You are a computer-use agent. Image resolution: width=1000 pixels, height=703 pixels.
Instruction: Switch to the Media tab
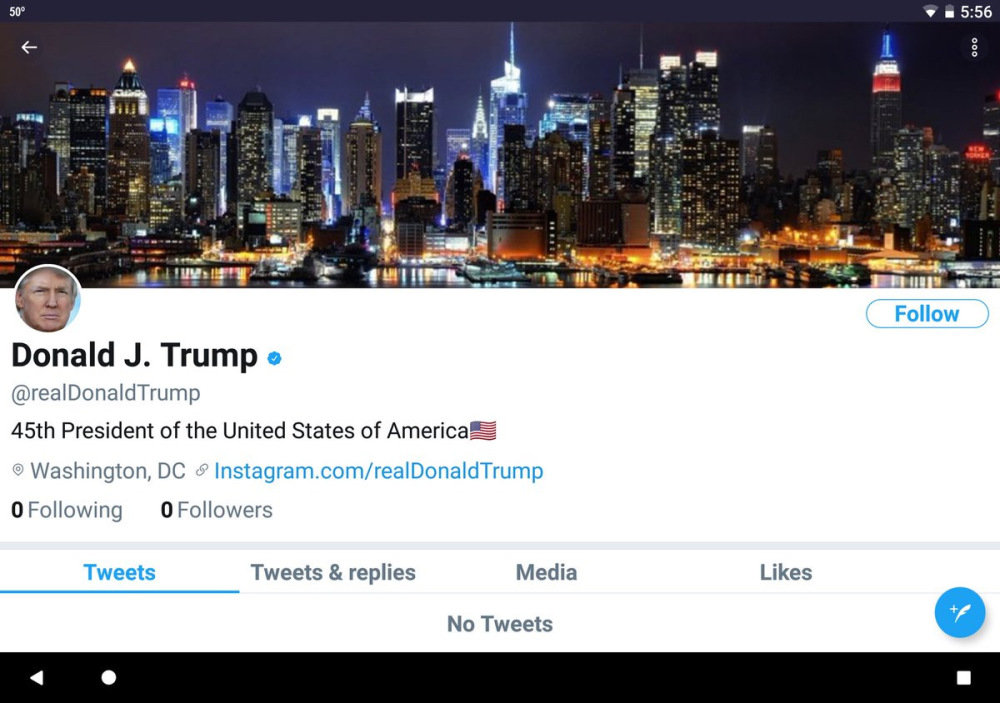coord(546,572)
